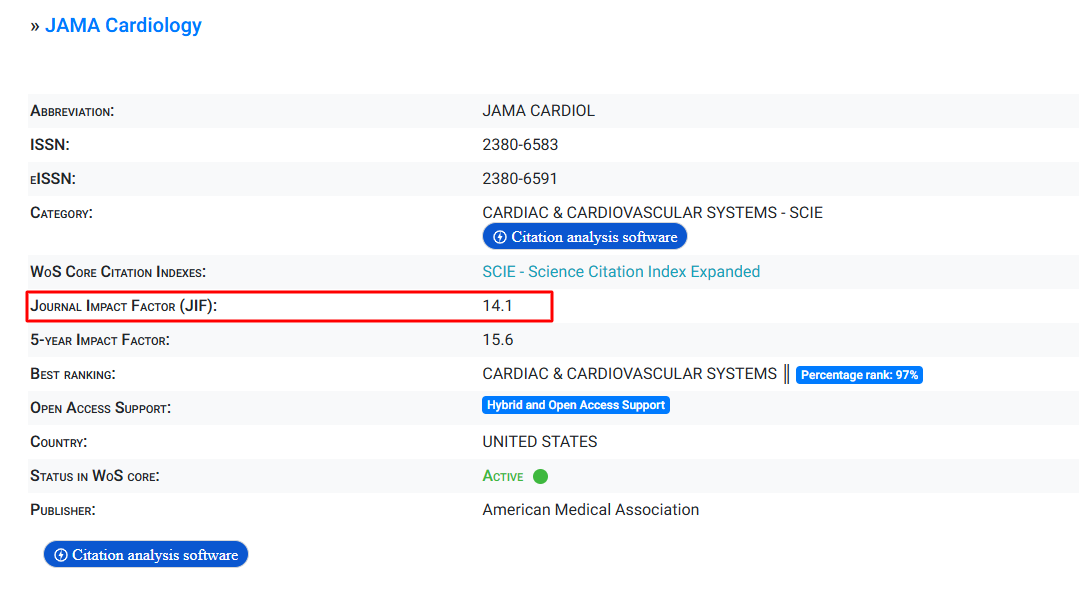The height and width of the screenshot is (599, 1079).
Task: Select the abbreviation value JAMA CARDIOL
Action: (x=538, y=111)
